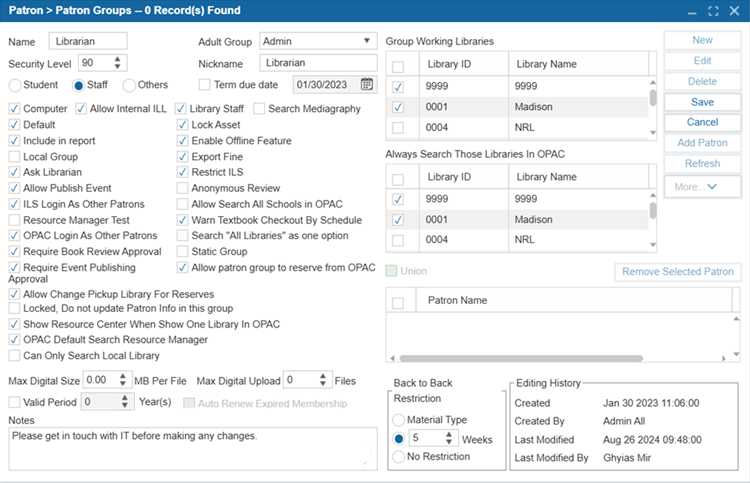This screenshot has width=750, height=483.
Task: Toggle the Library Staff checkbox
Action: [181, 109]
